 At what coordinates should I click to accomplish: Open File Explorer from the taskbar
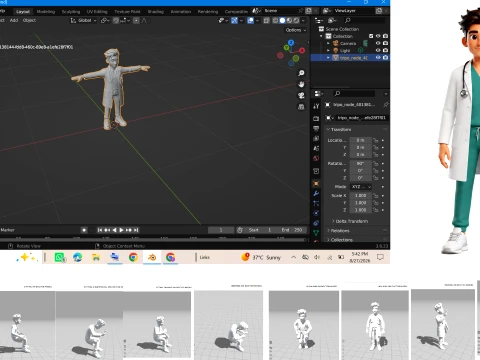point(96,257)
